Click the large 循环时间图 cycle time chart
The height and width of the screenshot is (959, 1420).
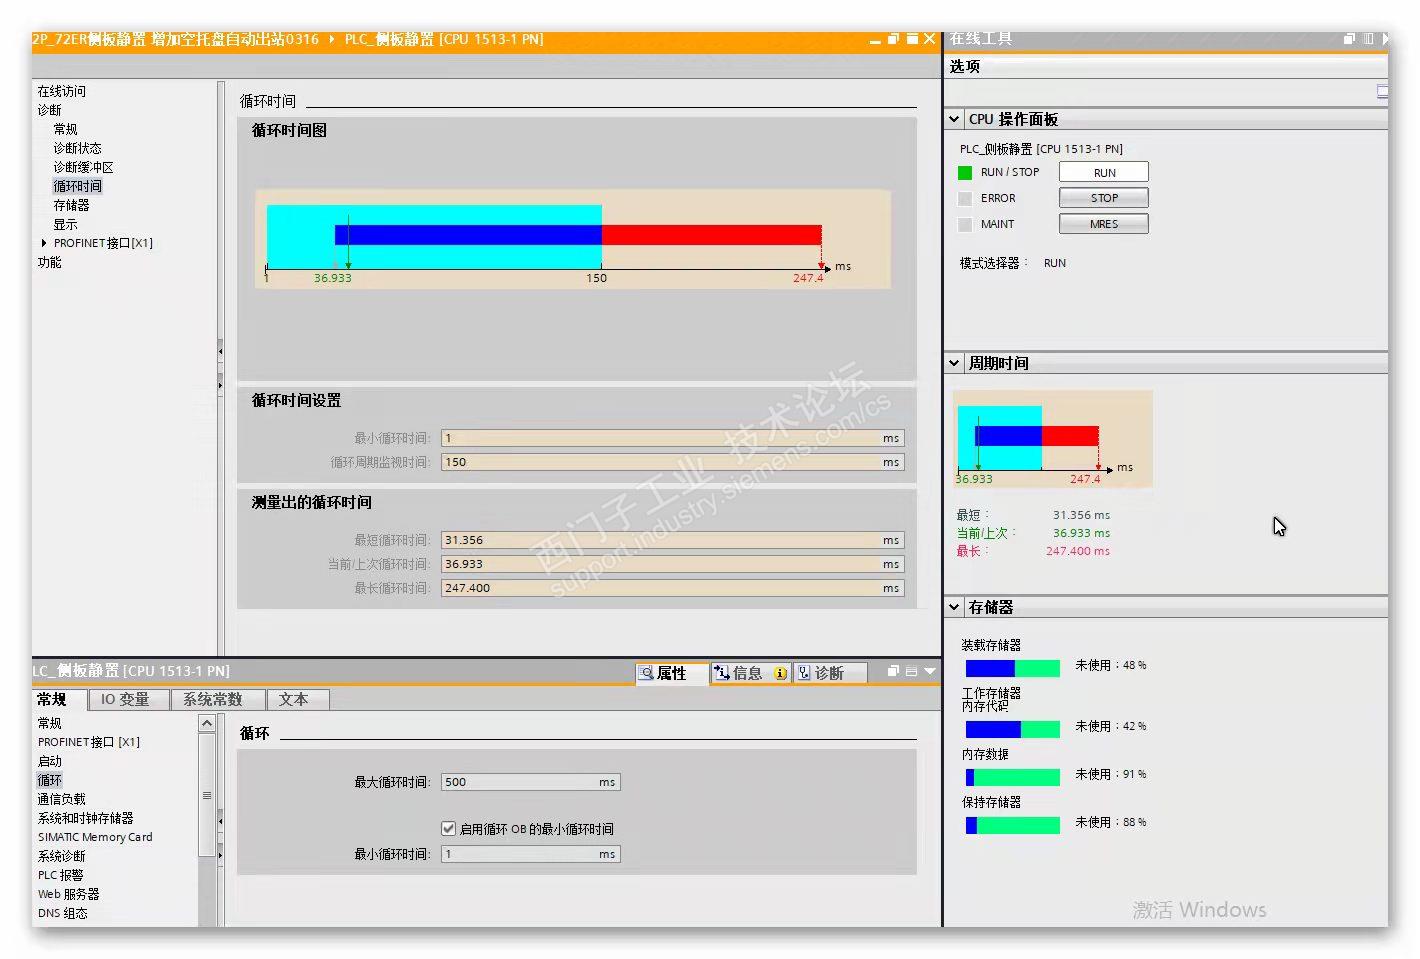573,239
